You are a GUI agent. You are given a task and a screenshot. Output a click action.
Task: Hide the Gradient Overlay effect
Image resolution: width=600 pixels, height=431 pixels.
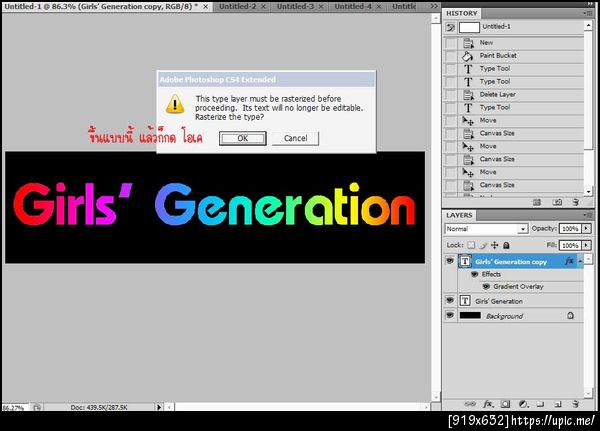point(486,286)
